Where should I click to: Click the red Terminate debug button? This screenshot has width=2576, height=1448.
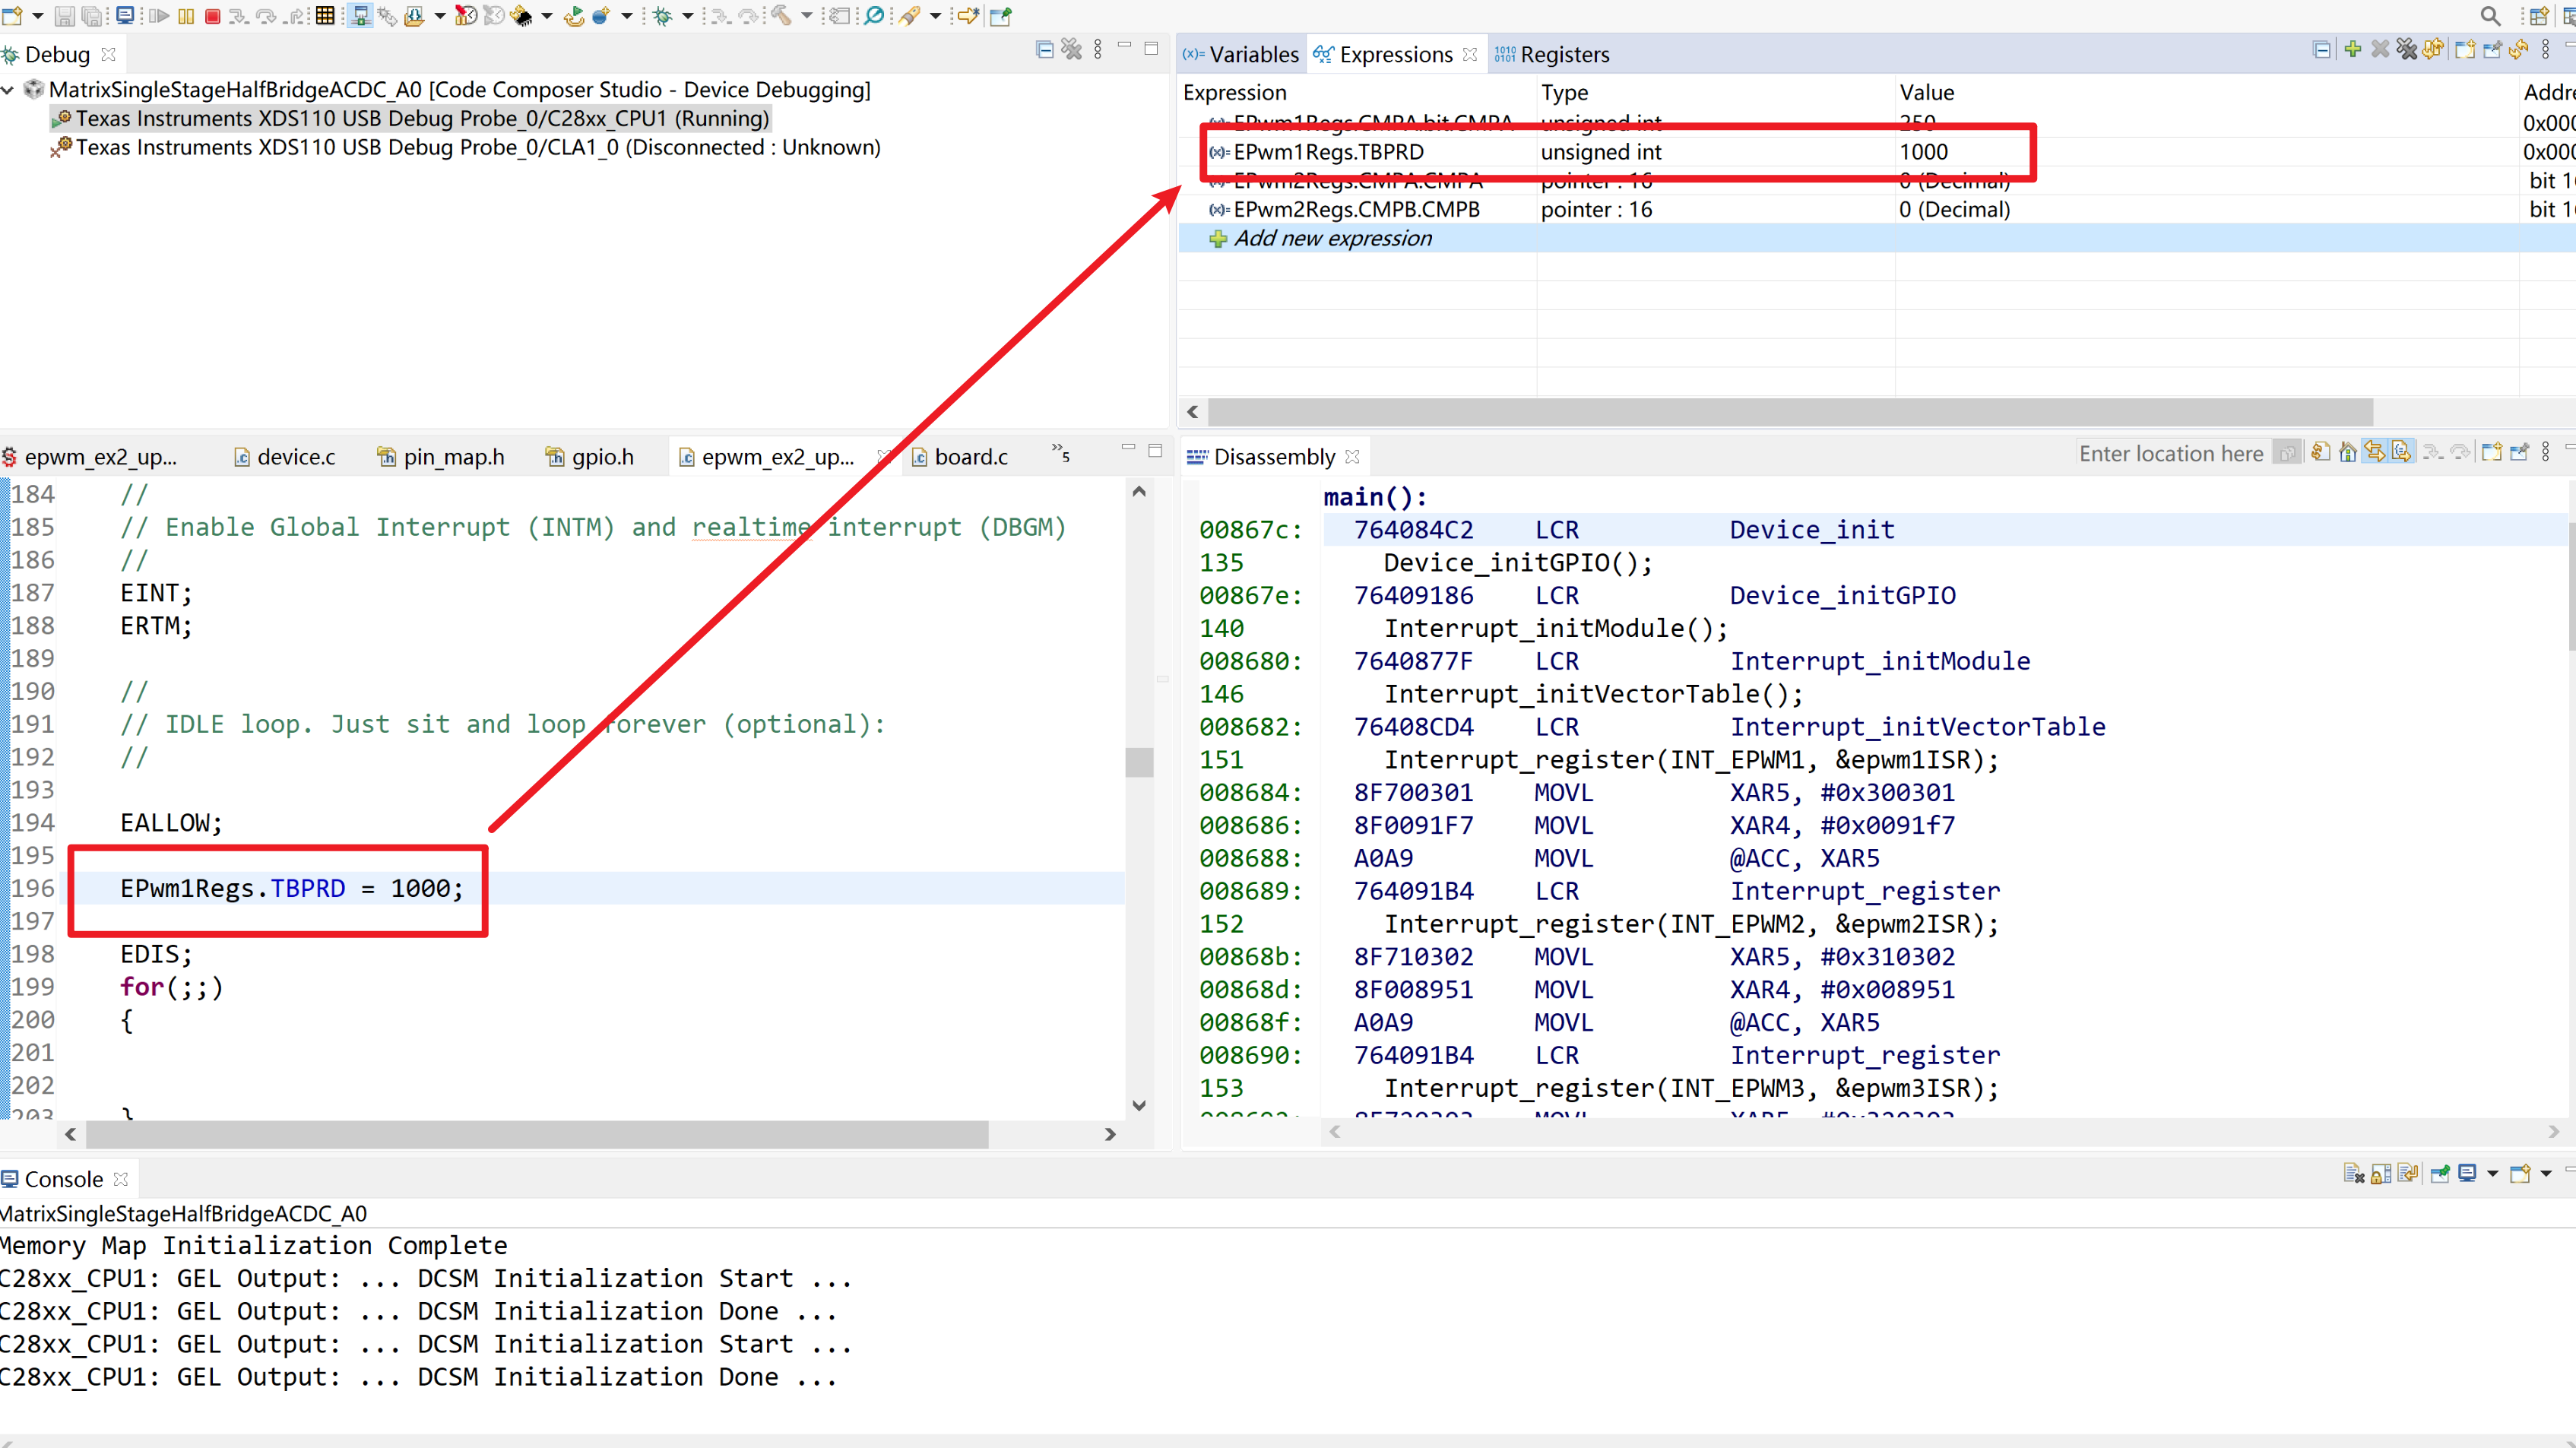212,16
